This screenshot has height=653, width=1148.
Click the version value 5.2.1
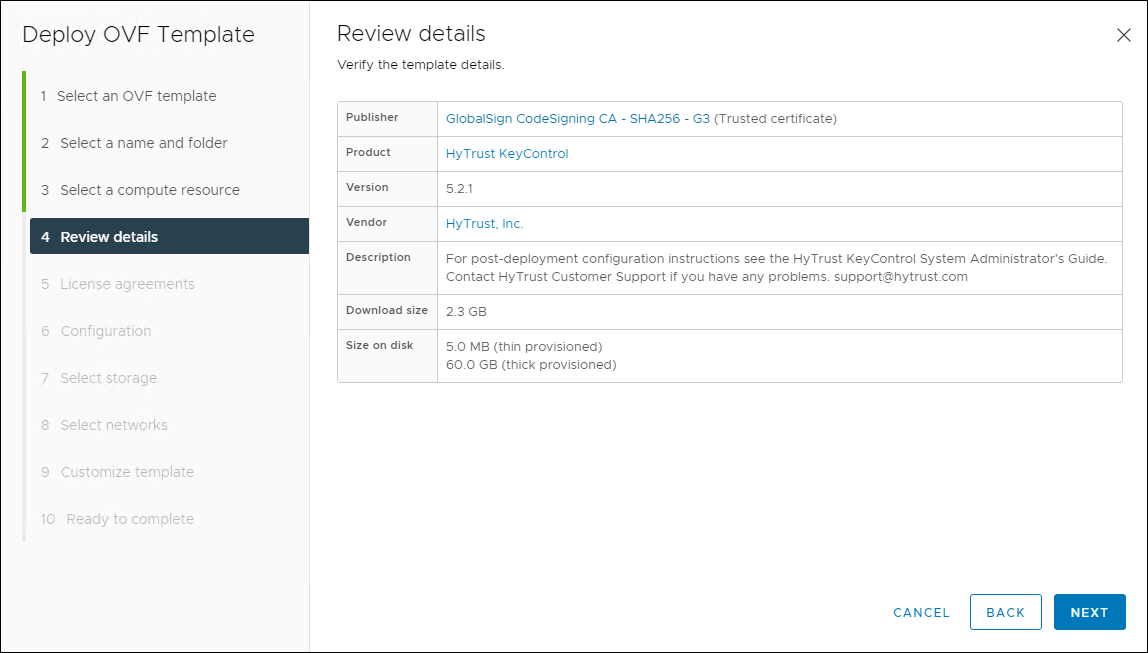(x=459, y=189)
